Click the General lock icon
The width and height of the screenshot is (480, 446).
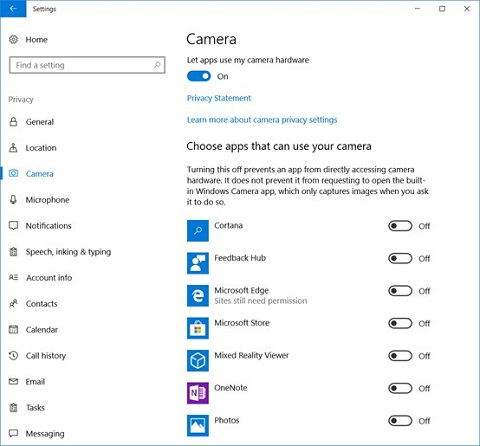(x=13, y=122)
